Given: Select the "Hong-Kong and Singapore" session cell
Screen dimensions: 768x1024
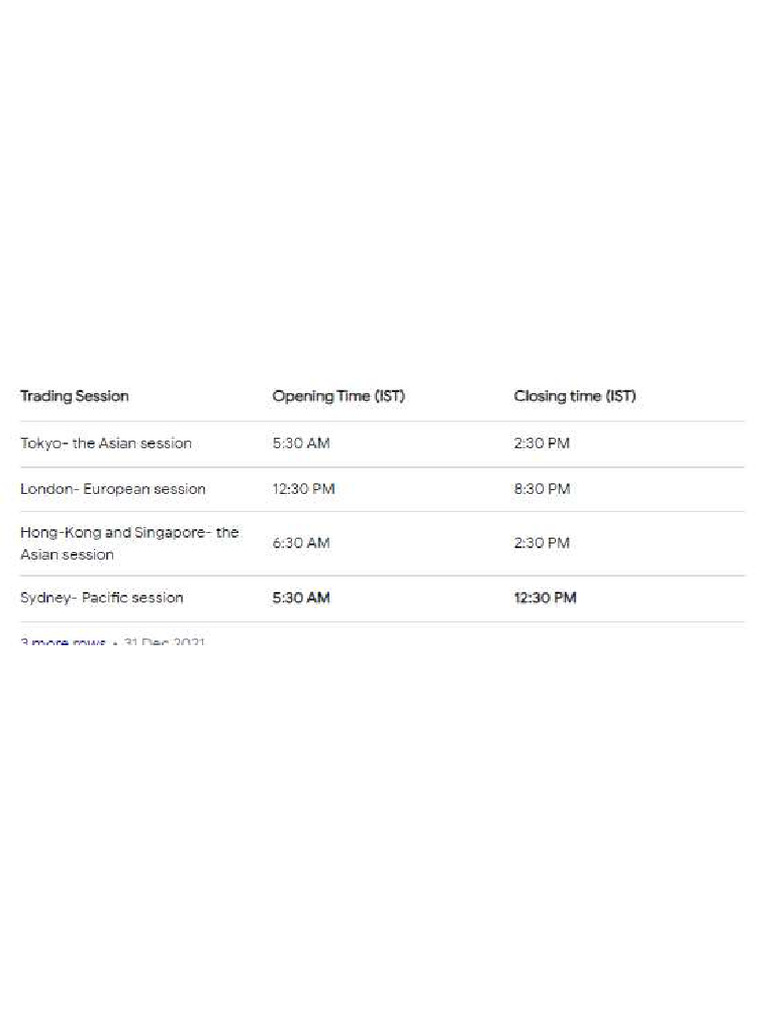Looking at the screenshot, I should [x=129, y=543].
